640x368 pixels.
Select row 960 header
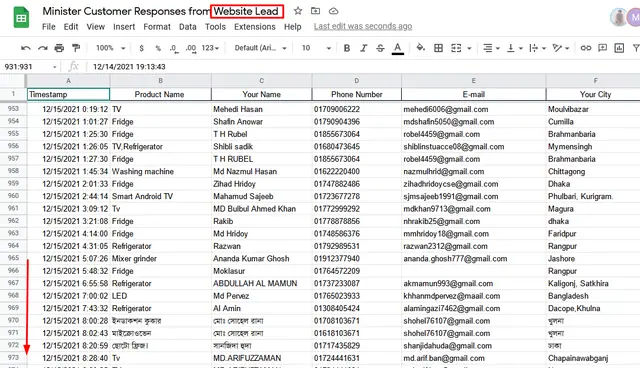13,196
